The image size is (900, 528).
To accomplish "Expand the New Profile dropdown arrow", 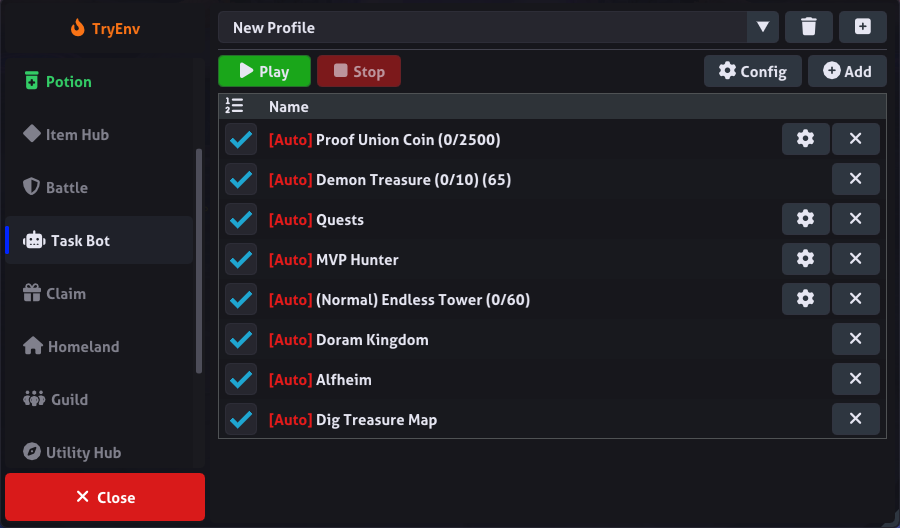I will (762, 27).
